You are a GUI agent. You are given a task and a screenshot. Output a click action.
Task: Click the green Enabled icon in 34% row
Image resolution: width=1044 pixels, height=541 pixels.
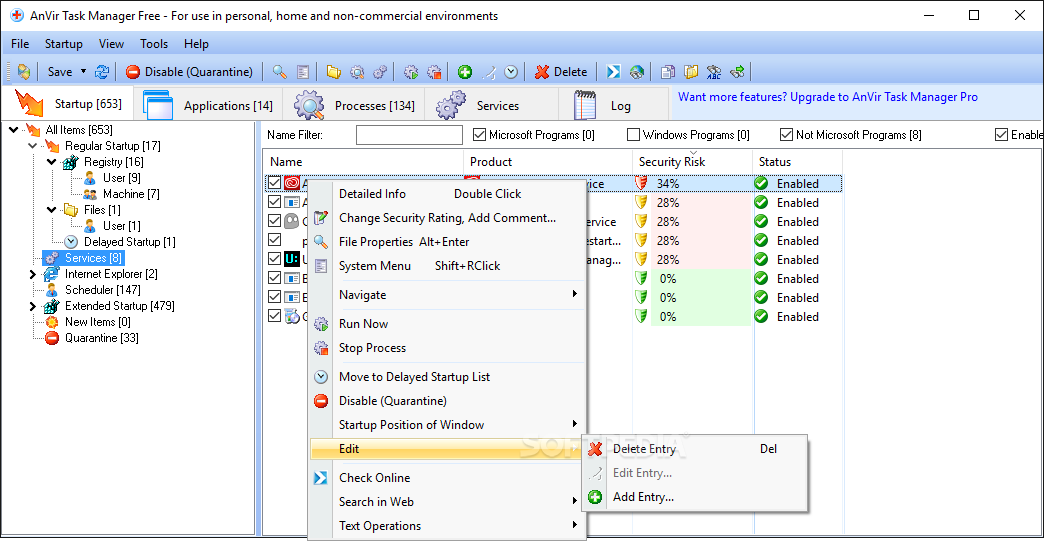tap(761, 183)
